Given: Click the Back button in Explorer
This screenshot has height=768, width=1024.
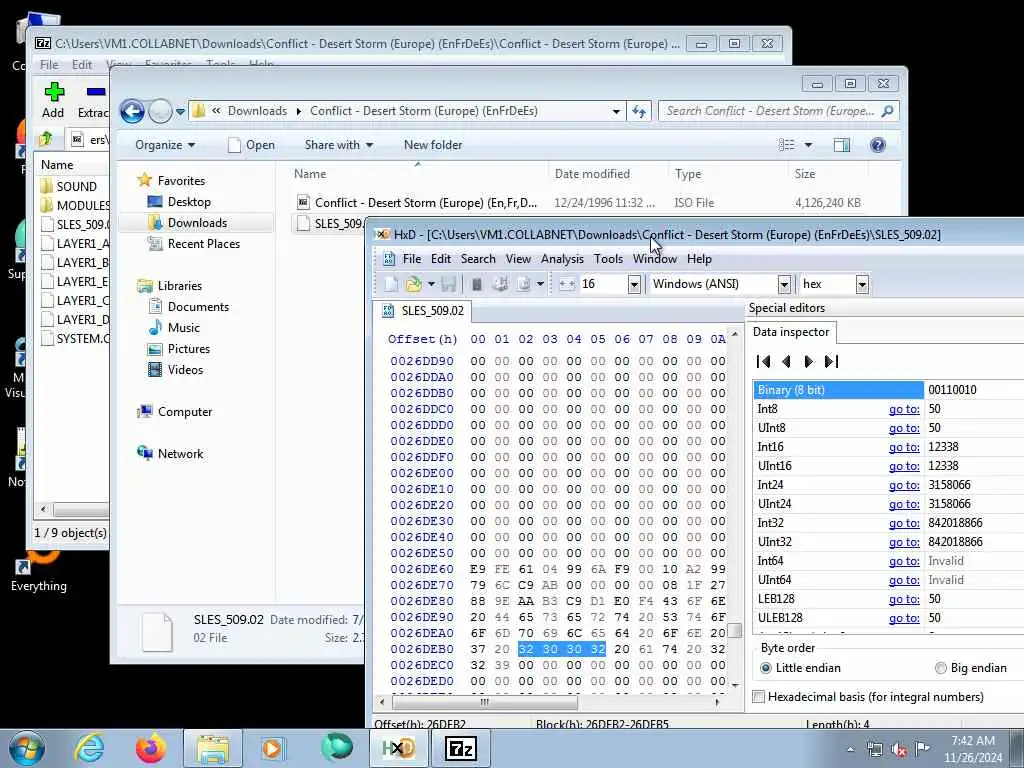Looking at the screenshot, I should point(132,112).
